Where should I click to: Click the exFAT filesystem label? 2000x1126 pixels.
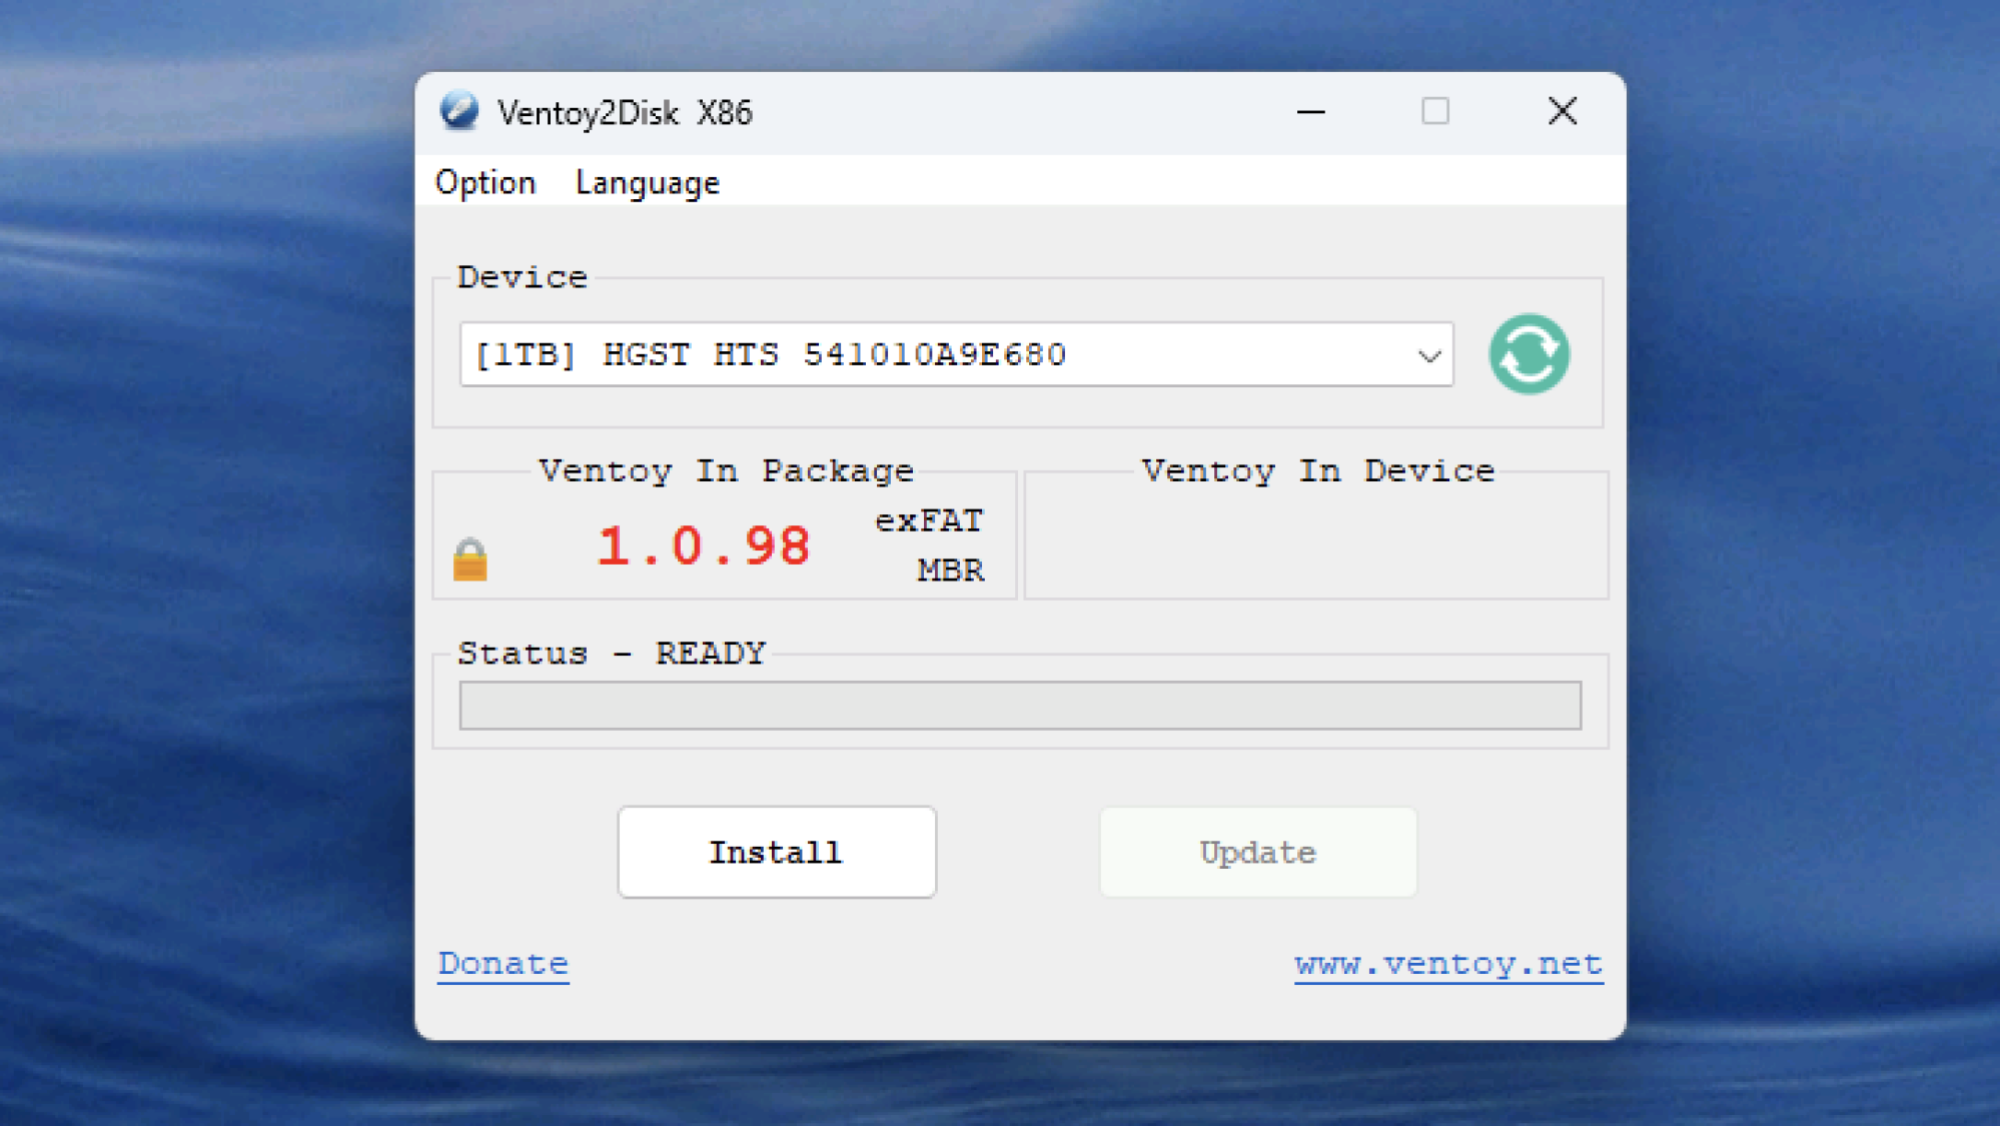(x=929, y=520)
